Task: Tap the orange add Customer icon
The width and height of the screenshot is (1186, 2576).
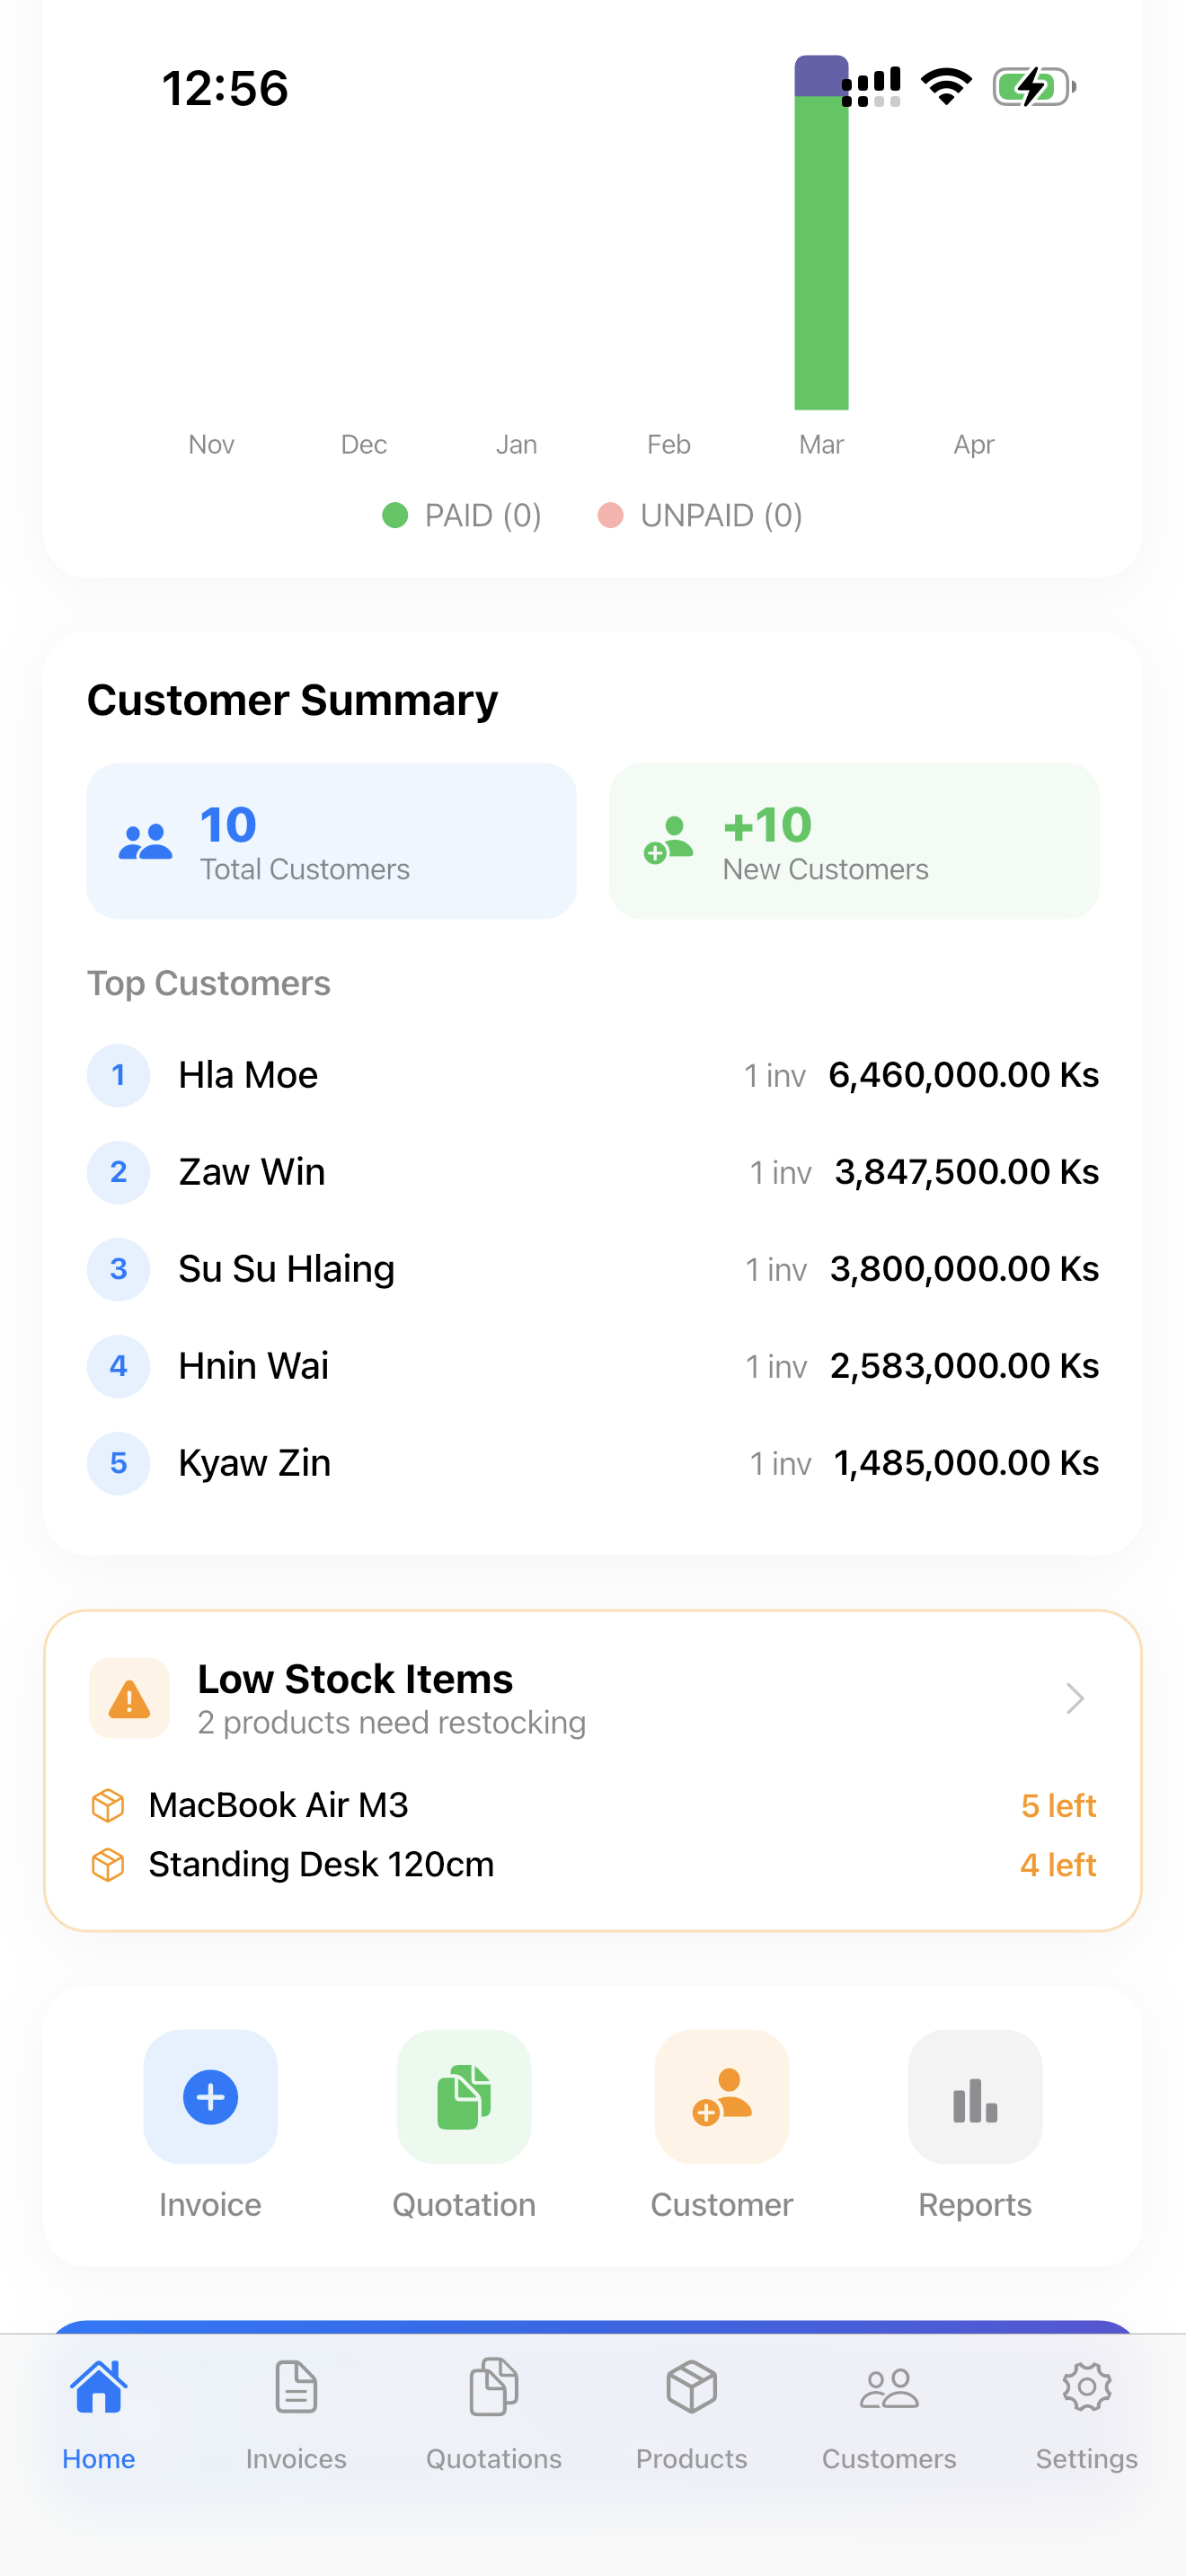Action: (x=721, y=2096)
